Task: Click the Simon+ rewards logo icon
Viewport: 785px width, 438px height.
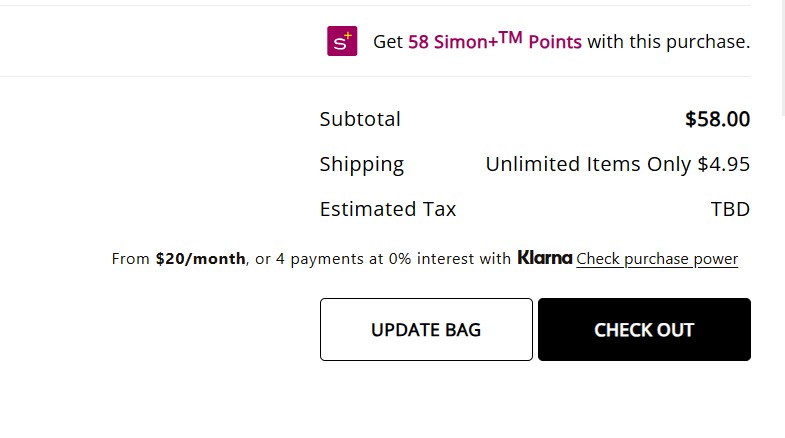Action: pyautogui.click(x=342, y=41)
